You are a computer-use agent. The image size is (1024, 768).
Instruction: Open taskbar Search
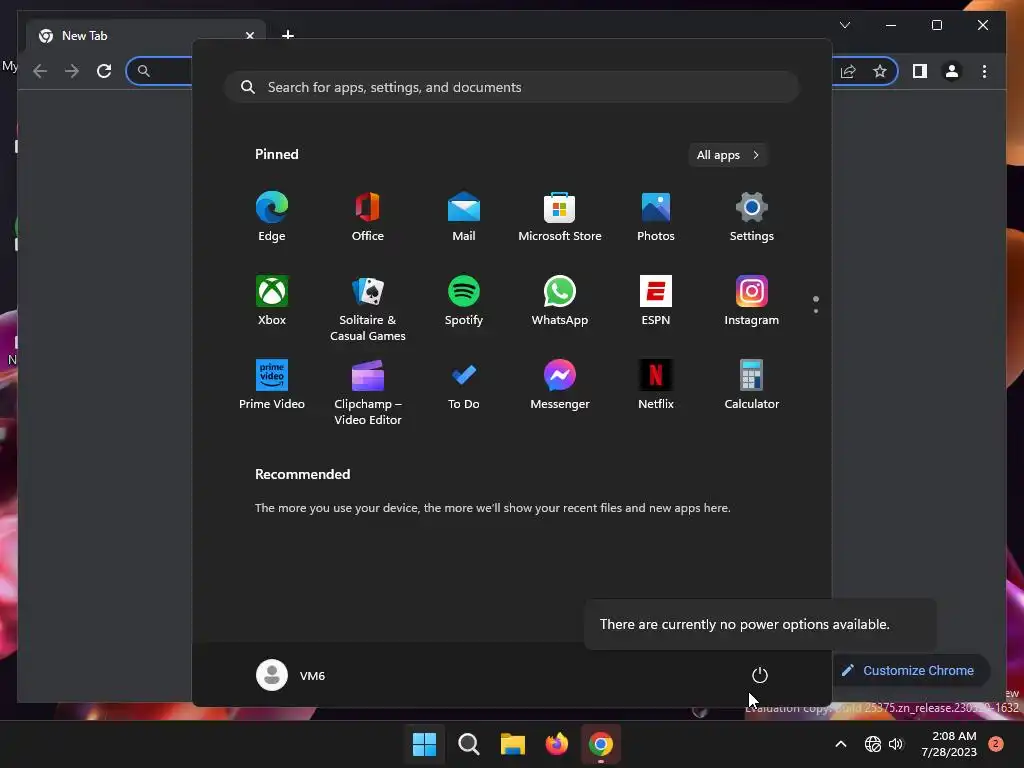pos(468,744)
